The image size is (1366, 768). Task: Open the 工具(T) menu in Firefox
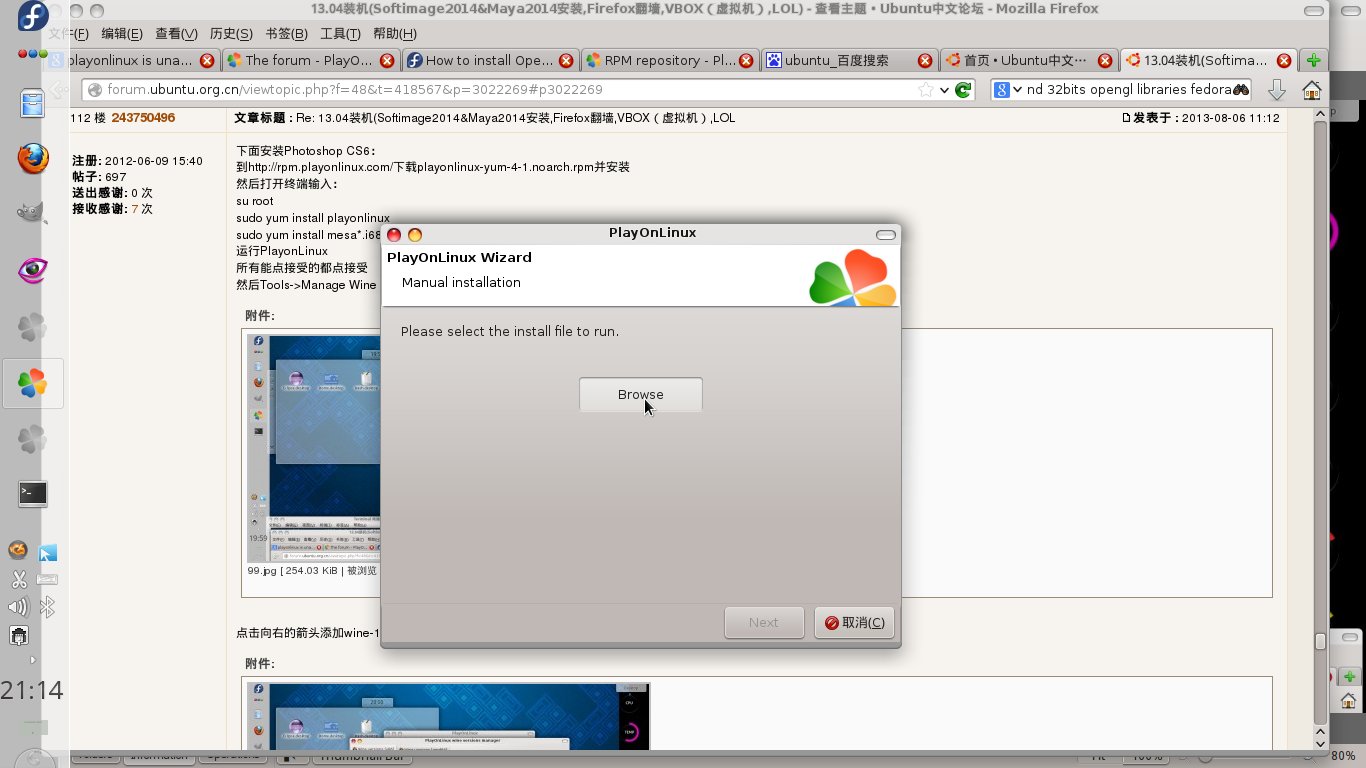tap(340, 34)
